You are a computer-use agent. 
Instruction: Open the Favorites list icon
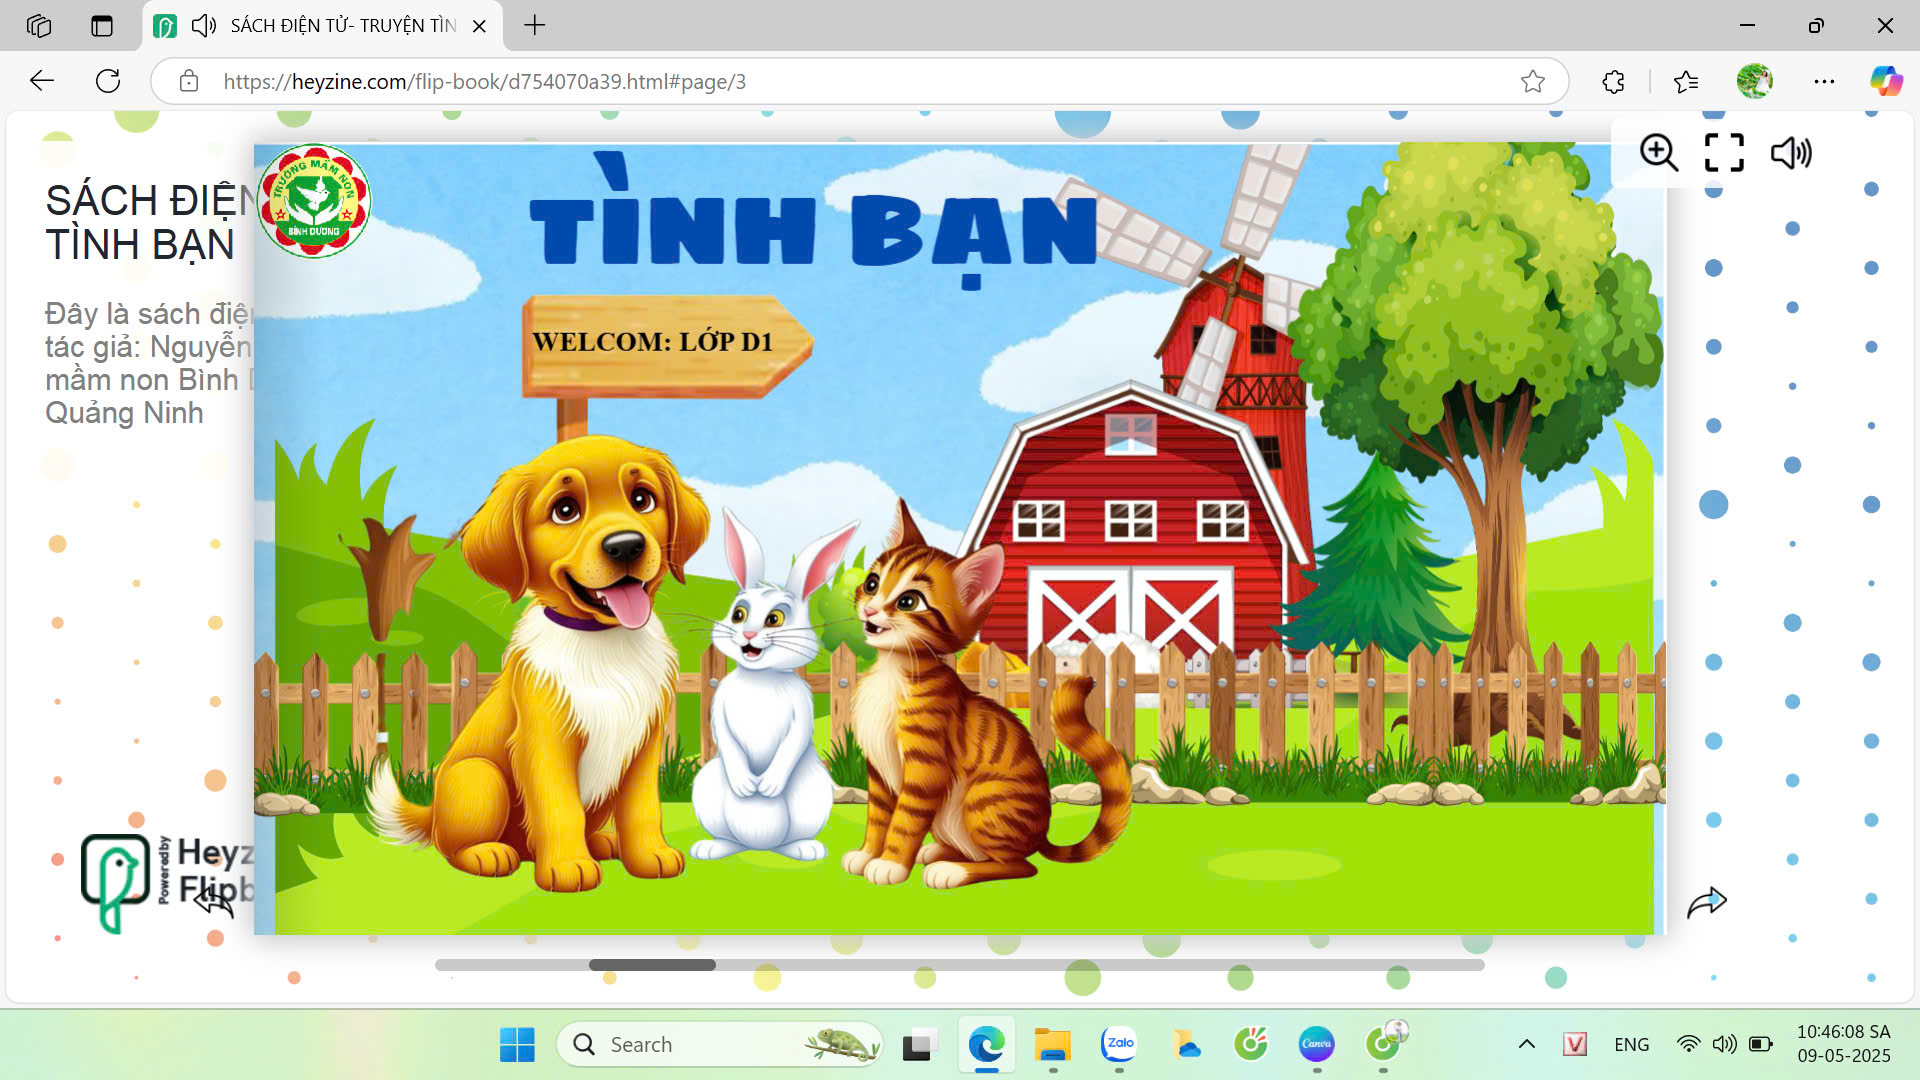tap(1686, 82)
